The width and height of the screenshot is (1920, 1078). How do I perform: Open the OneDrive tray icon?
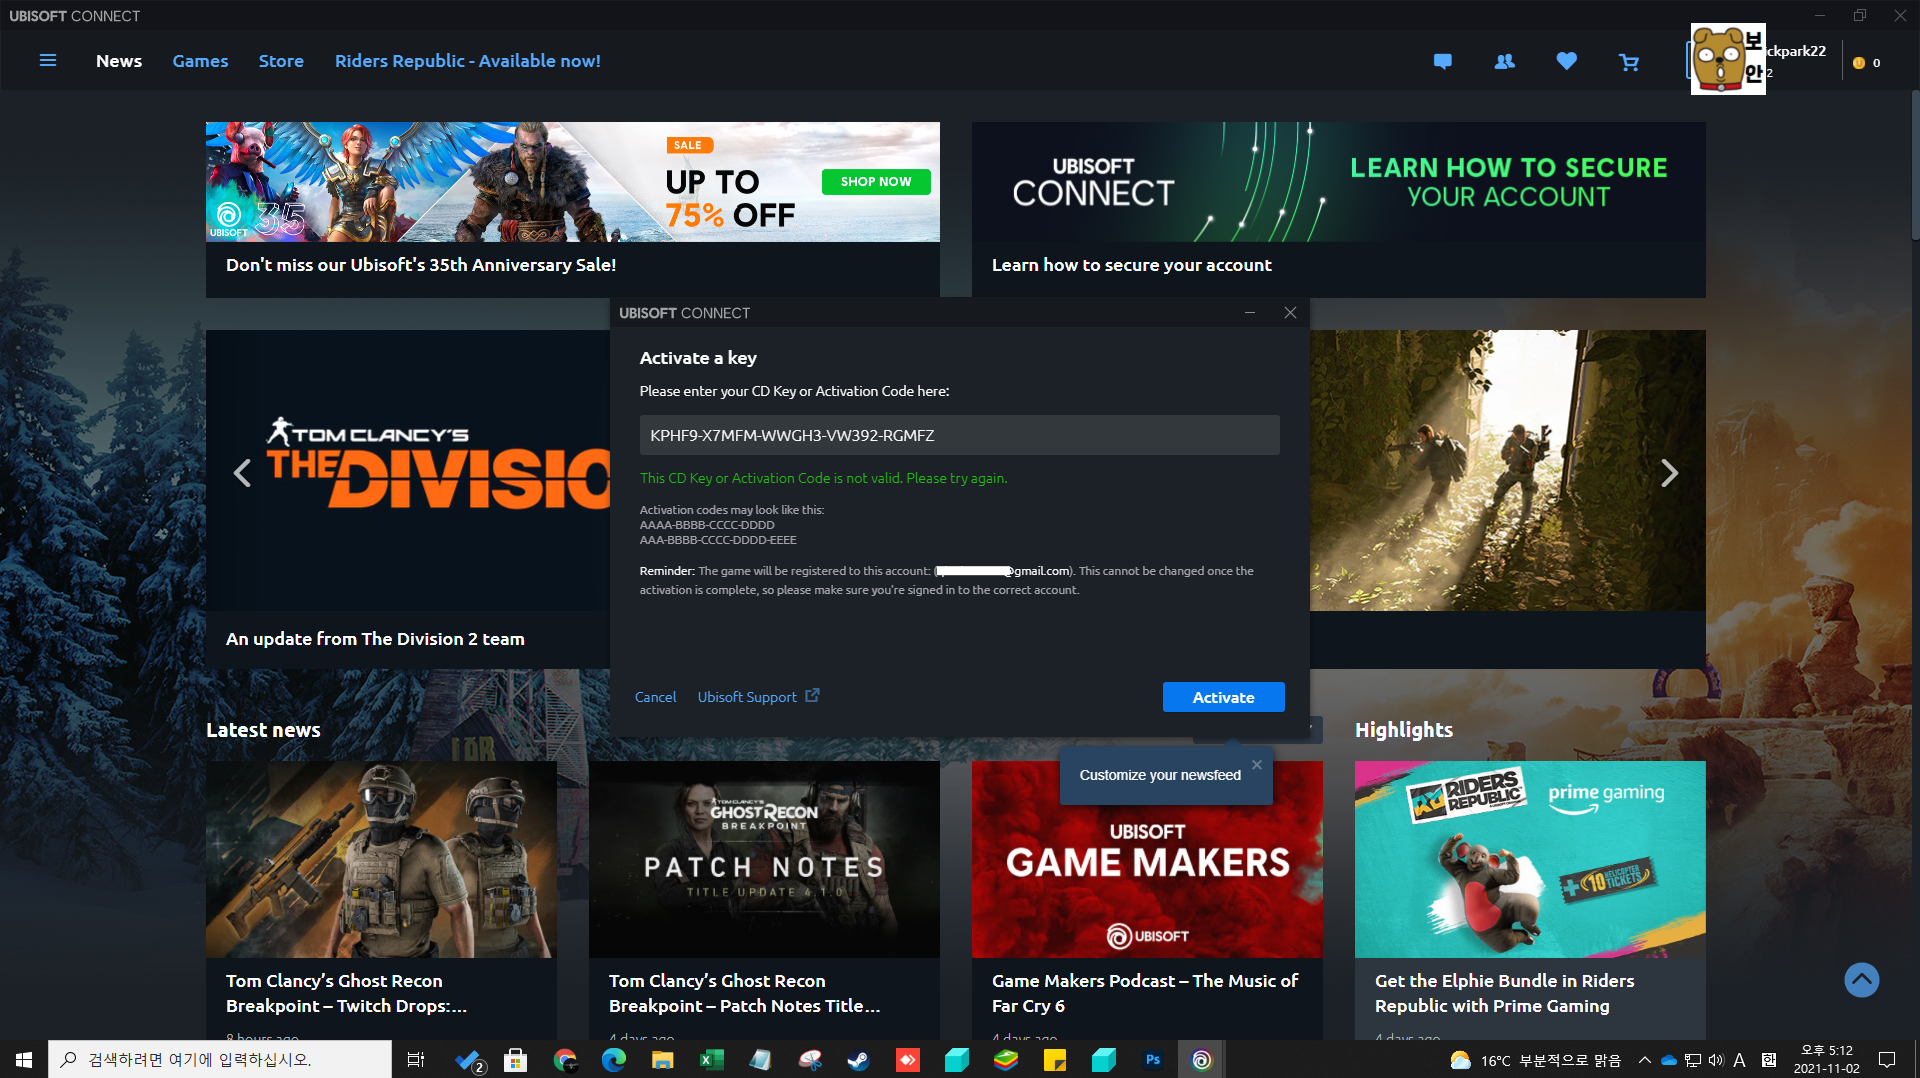(1668, 1060)
